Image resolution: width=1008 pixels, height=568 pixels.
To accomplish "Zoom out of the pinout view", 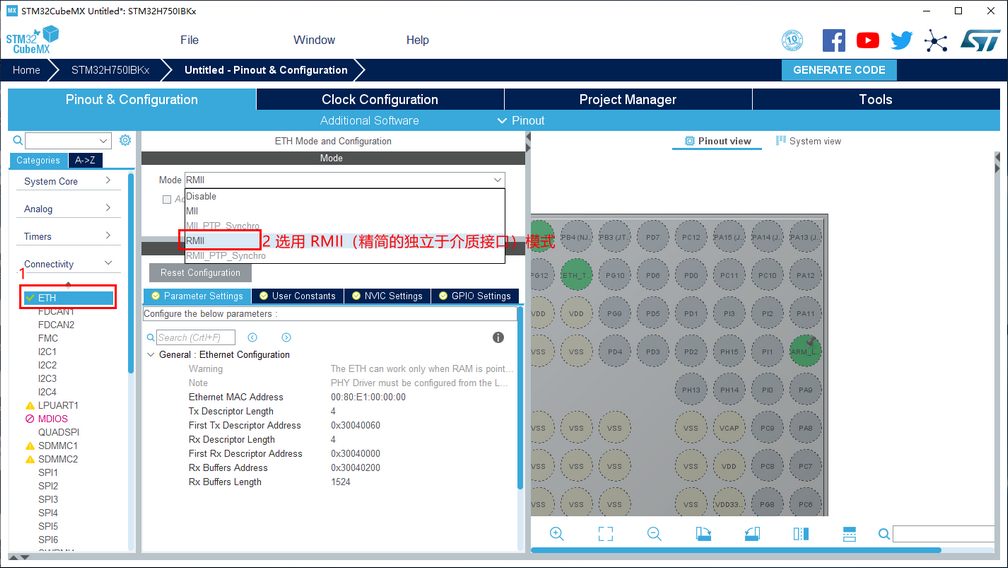I will [x=654, y=534].
